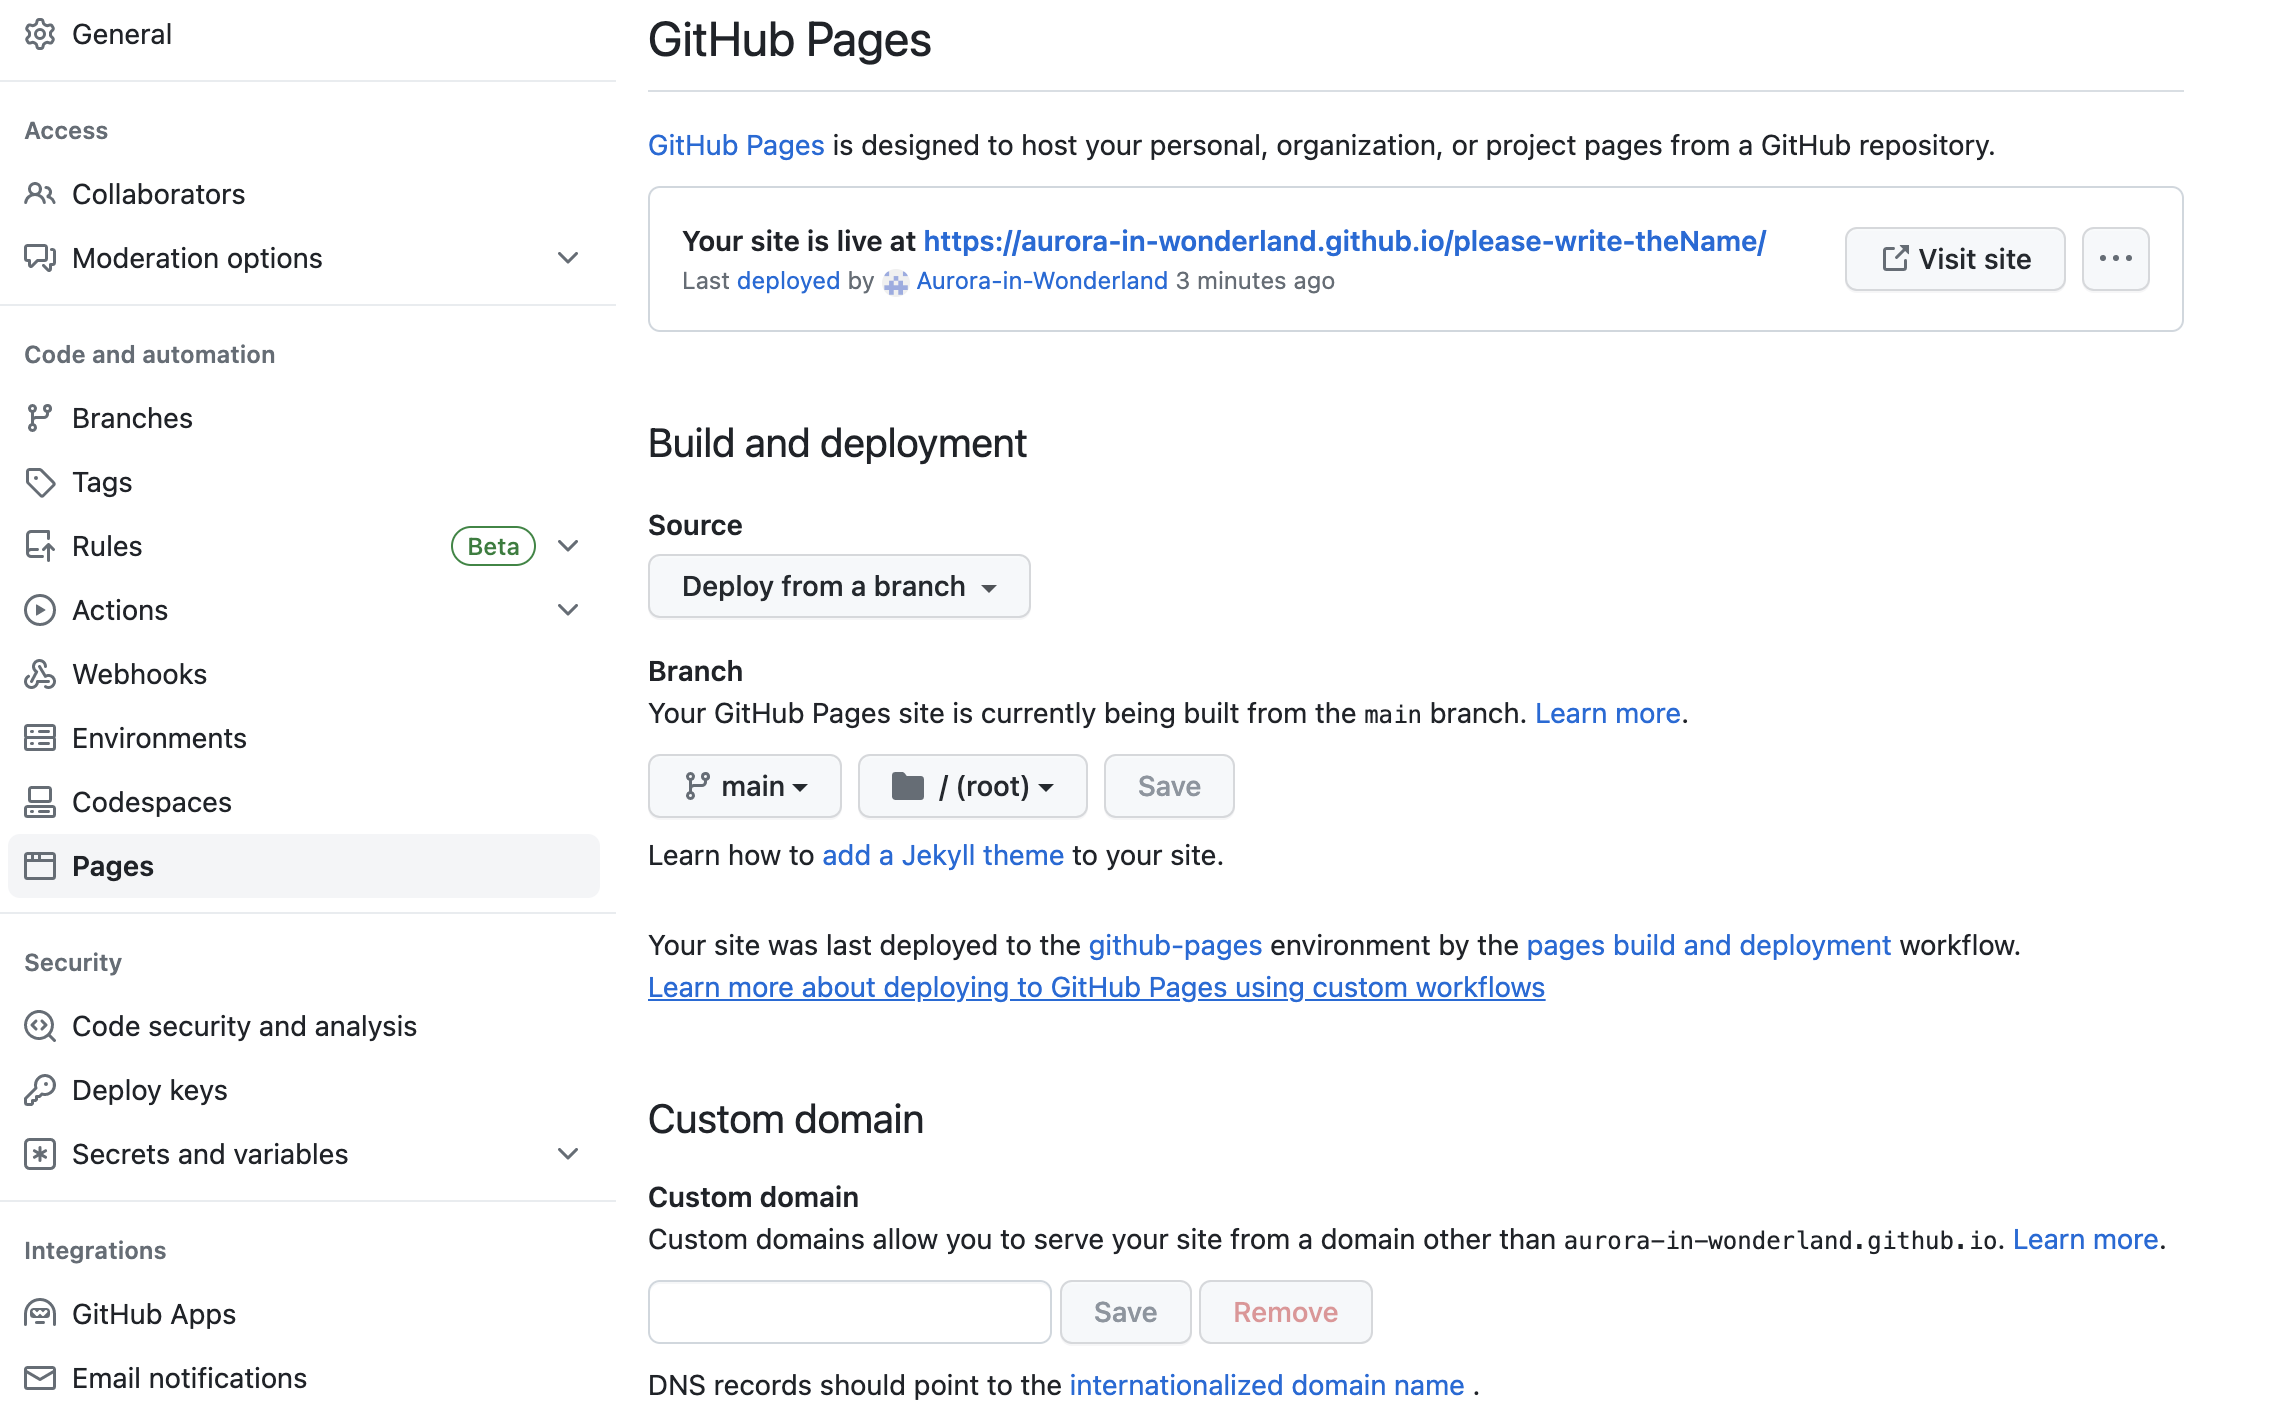Click the Codespaces icon in sidebar

(x=40, y=802)
